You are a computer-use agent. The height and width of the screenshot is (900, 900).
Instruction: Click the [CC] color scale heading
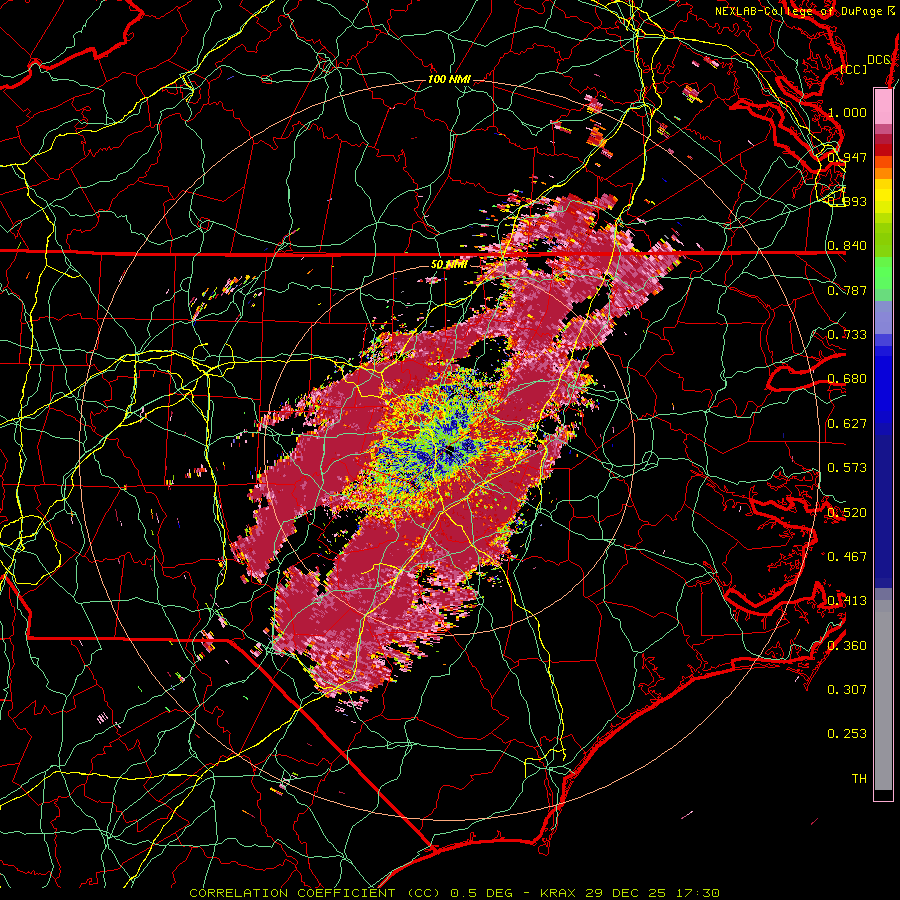854,69
